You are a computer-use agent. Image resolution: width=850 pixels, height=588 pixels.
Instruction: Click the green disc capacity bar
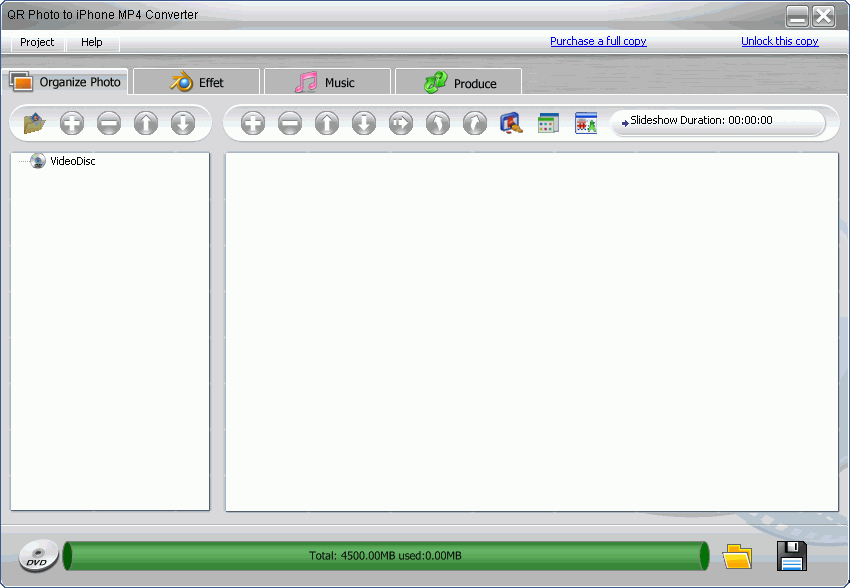tap(385, 555)
